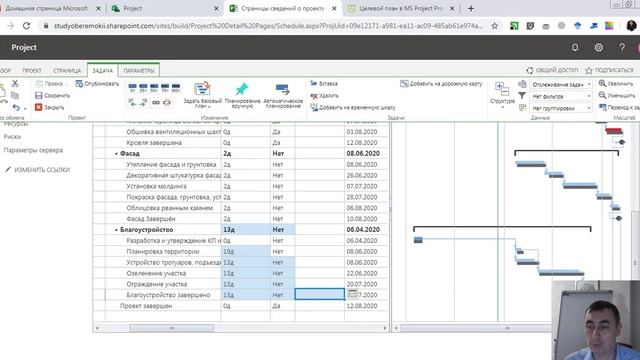Click Автоматическое планирование icon

pos(282,89)
